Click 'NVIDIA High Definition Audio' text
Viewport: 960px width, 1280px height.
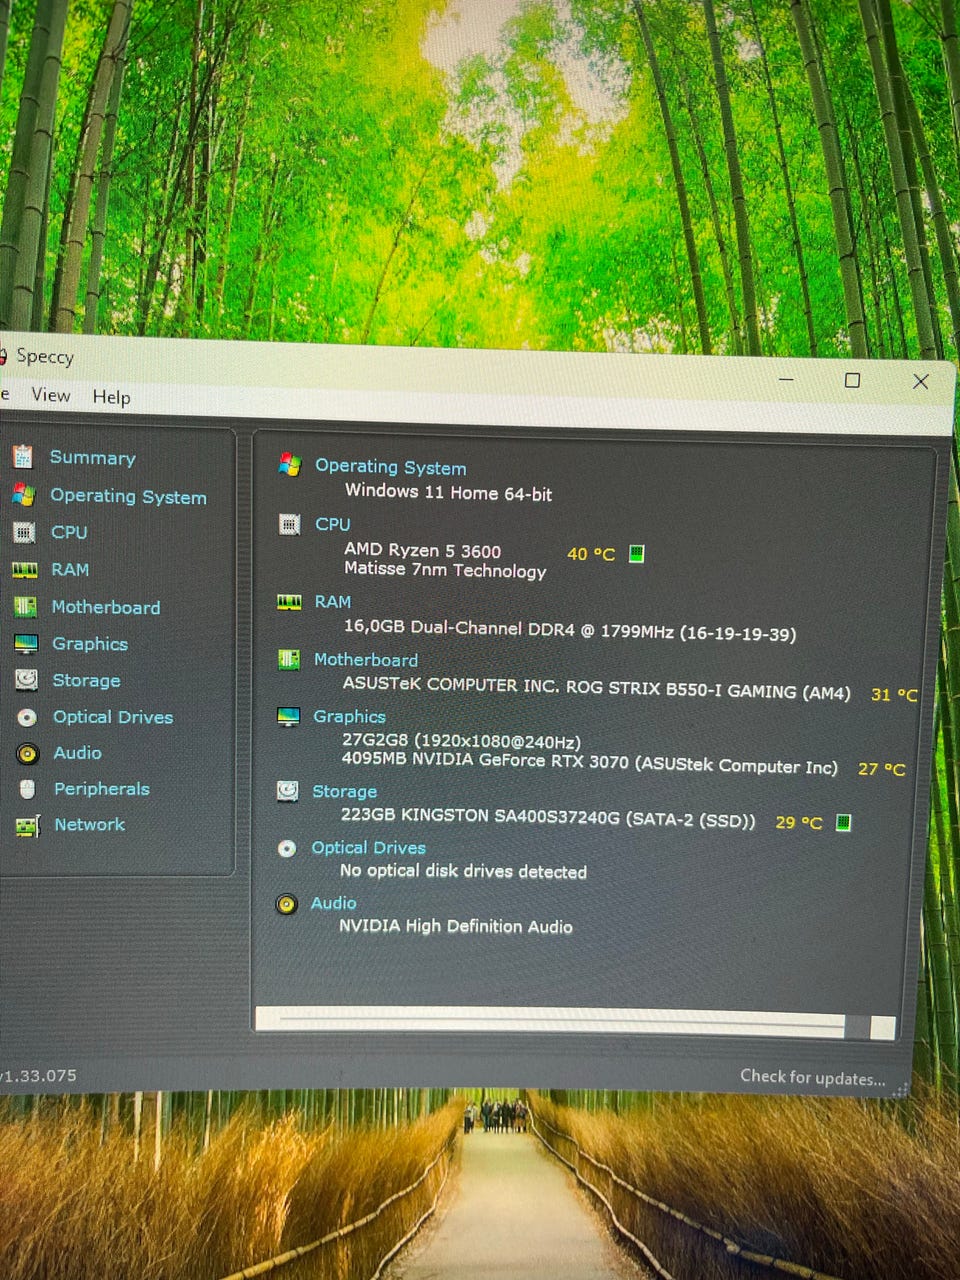(x=456, y=926)
